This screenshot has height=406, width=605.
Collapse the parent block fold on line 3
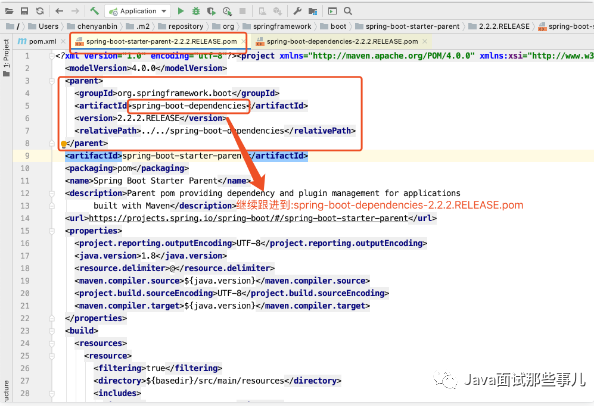click(x=52, y=81)
